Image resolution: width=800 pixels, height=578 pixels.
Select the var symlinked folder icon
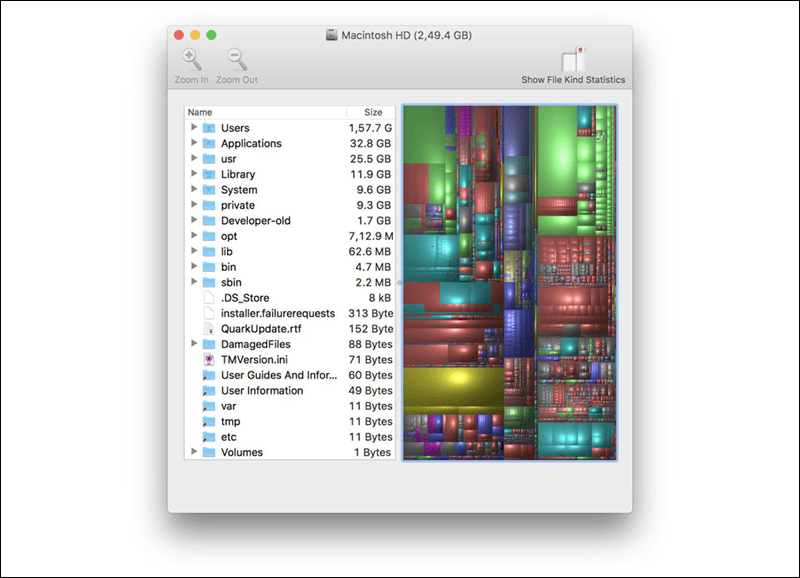(210, 406)
